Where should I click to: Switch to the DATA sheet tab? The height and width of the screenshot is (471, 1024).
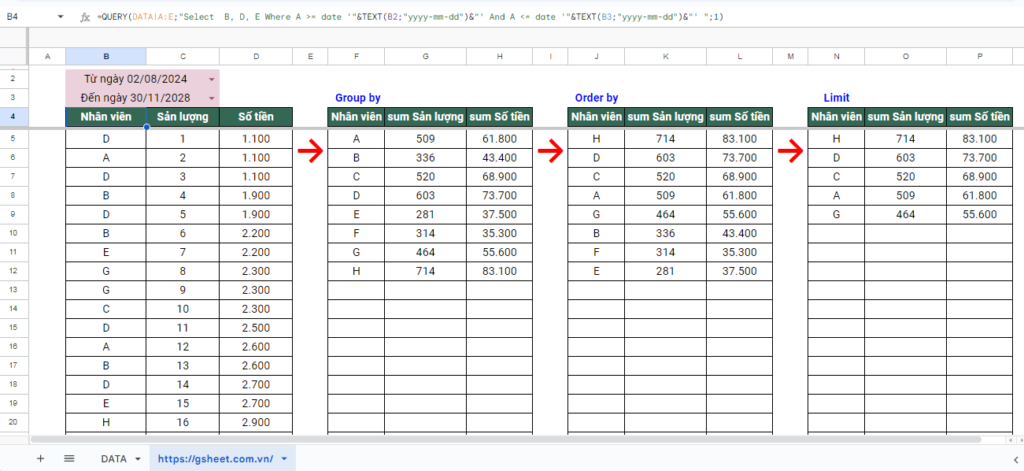114,459
